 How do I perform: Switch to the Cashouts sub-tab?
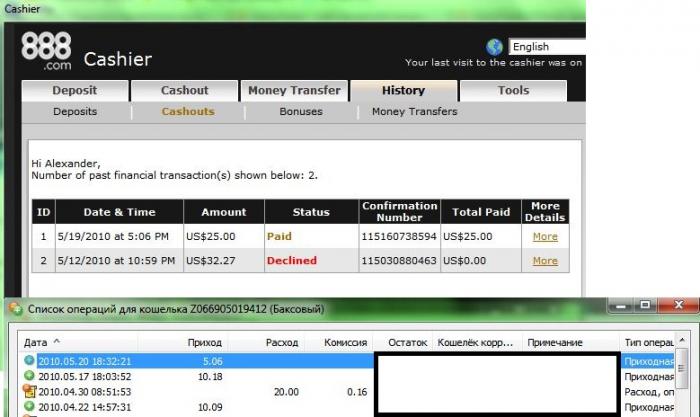coord(188,112)
